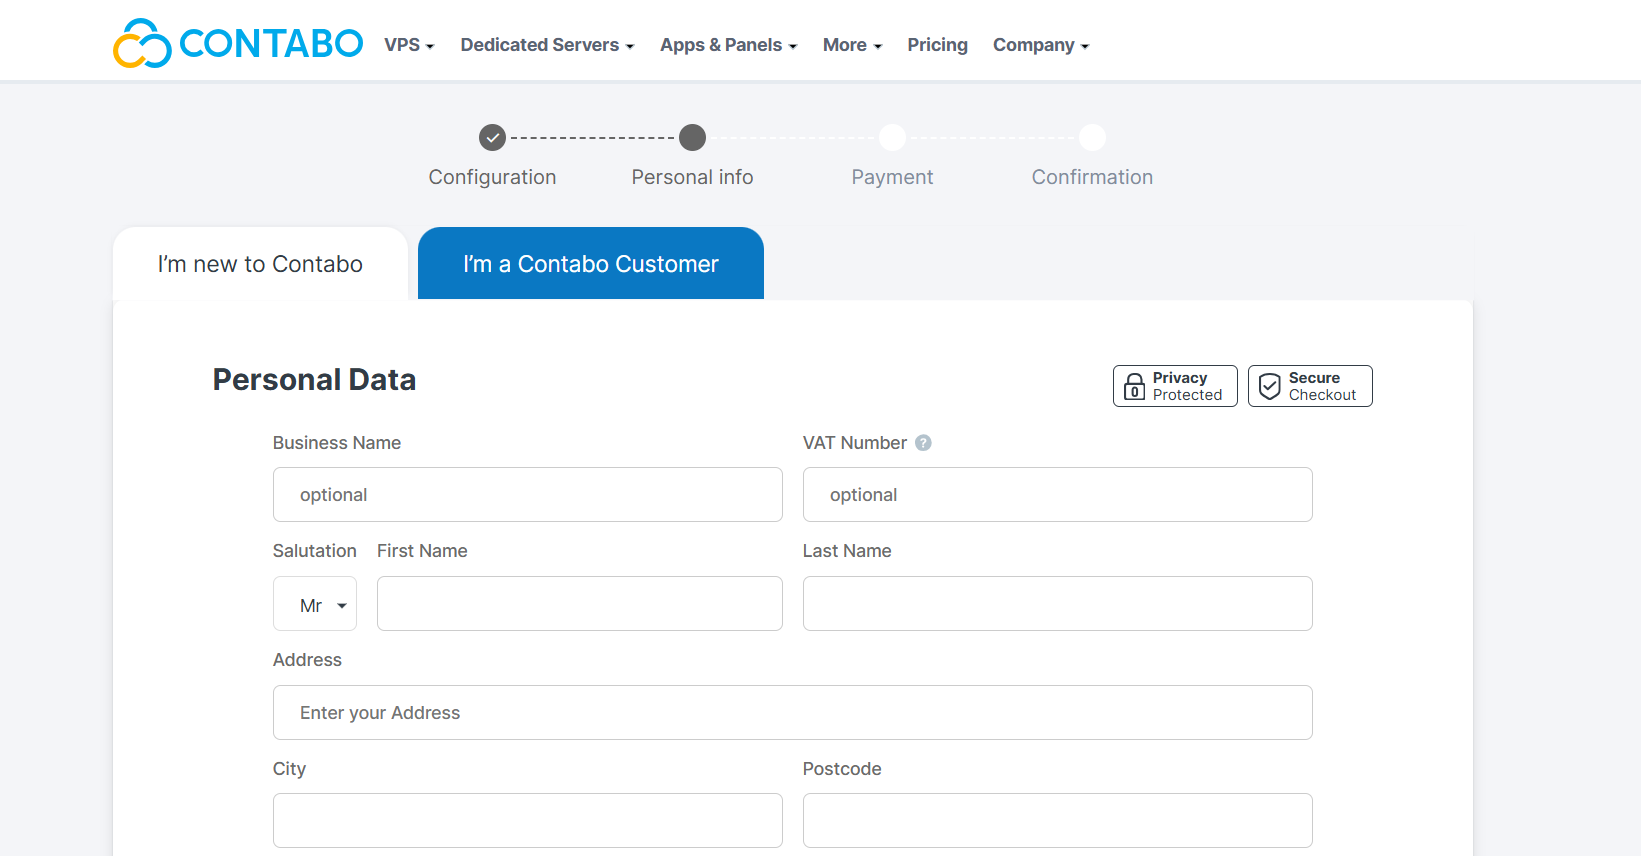Click the City input field

[528, 820]
